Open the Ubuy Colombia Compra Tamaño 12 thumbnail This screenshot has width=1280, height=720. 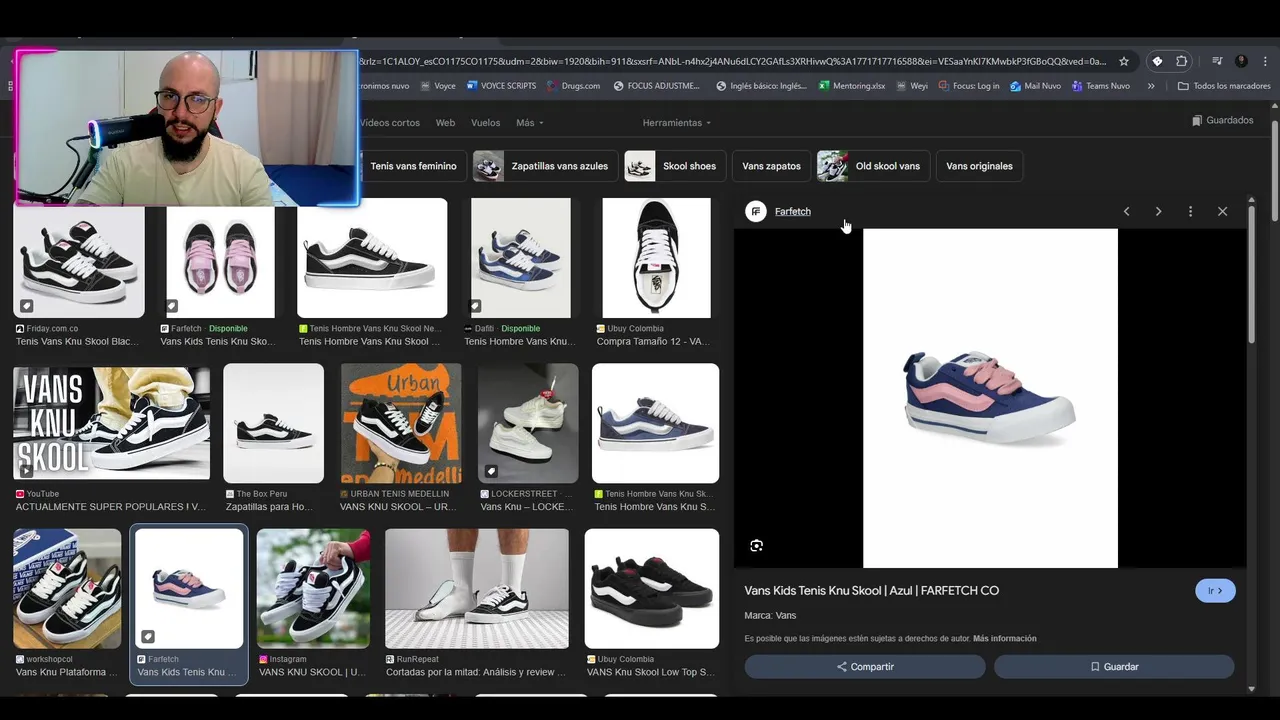click(x=657, y=258)
